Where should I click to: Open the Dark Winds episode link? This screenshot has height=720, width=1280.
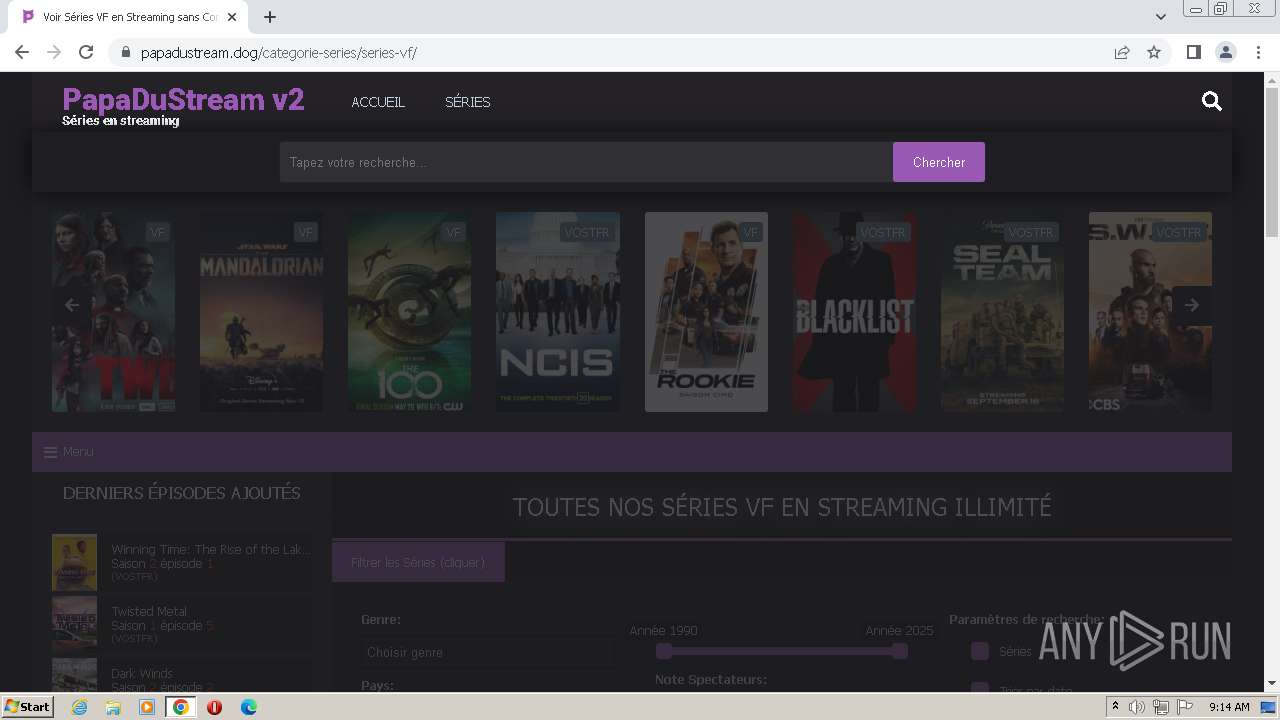[x=142, y=673]
